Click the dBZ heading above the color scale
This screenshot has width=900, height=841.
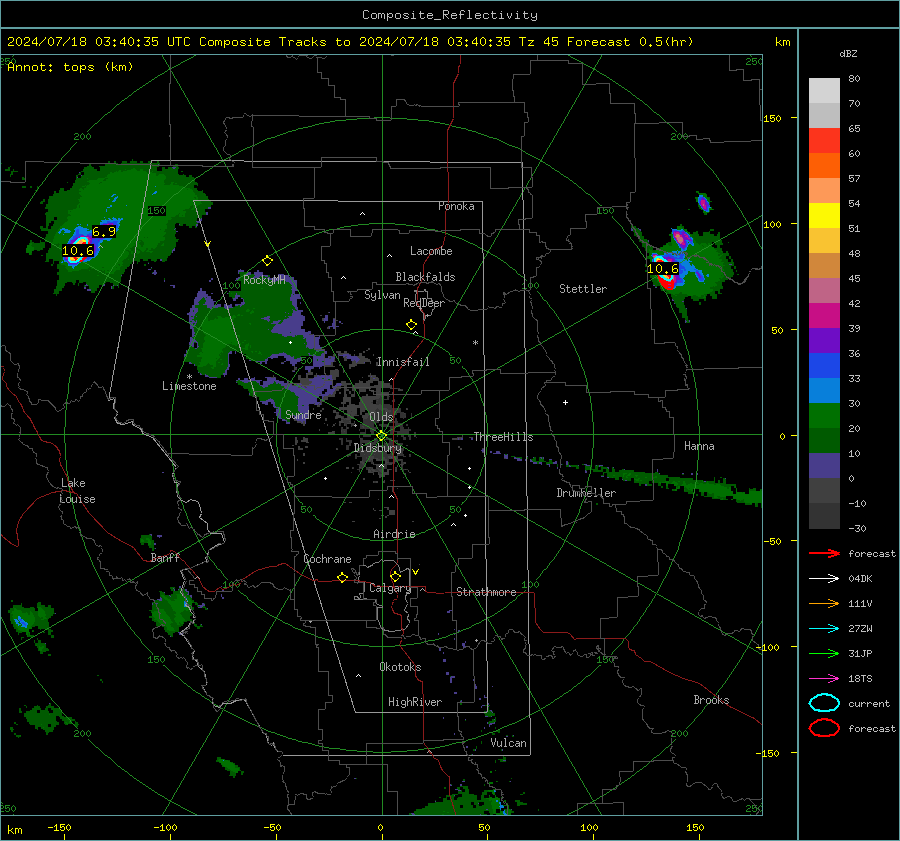[848, 54]
